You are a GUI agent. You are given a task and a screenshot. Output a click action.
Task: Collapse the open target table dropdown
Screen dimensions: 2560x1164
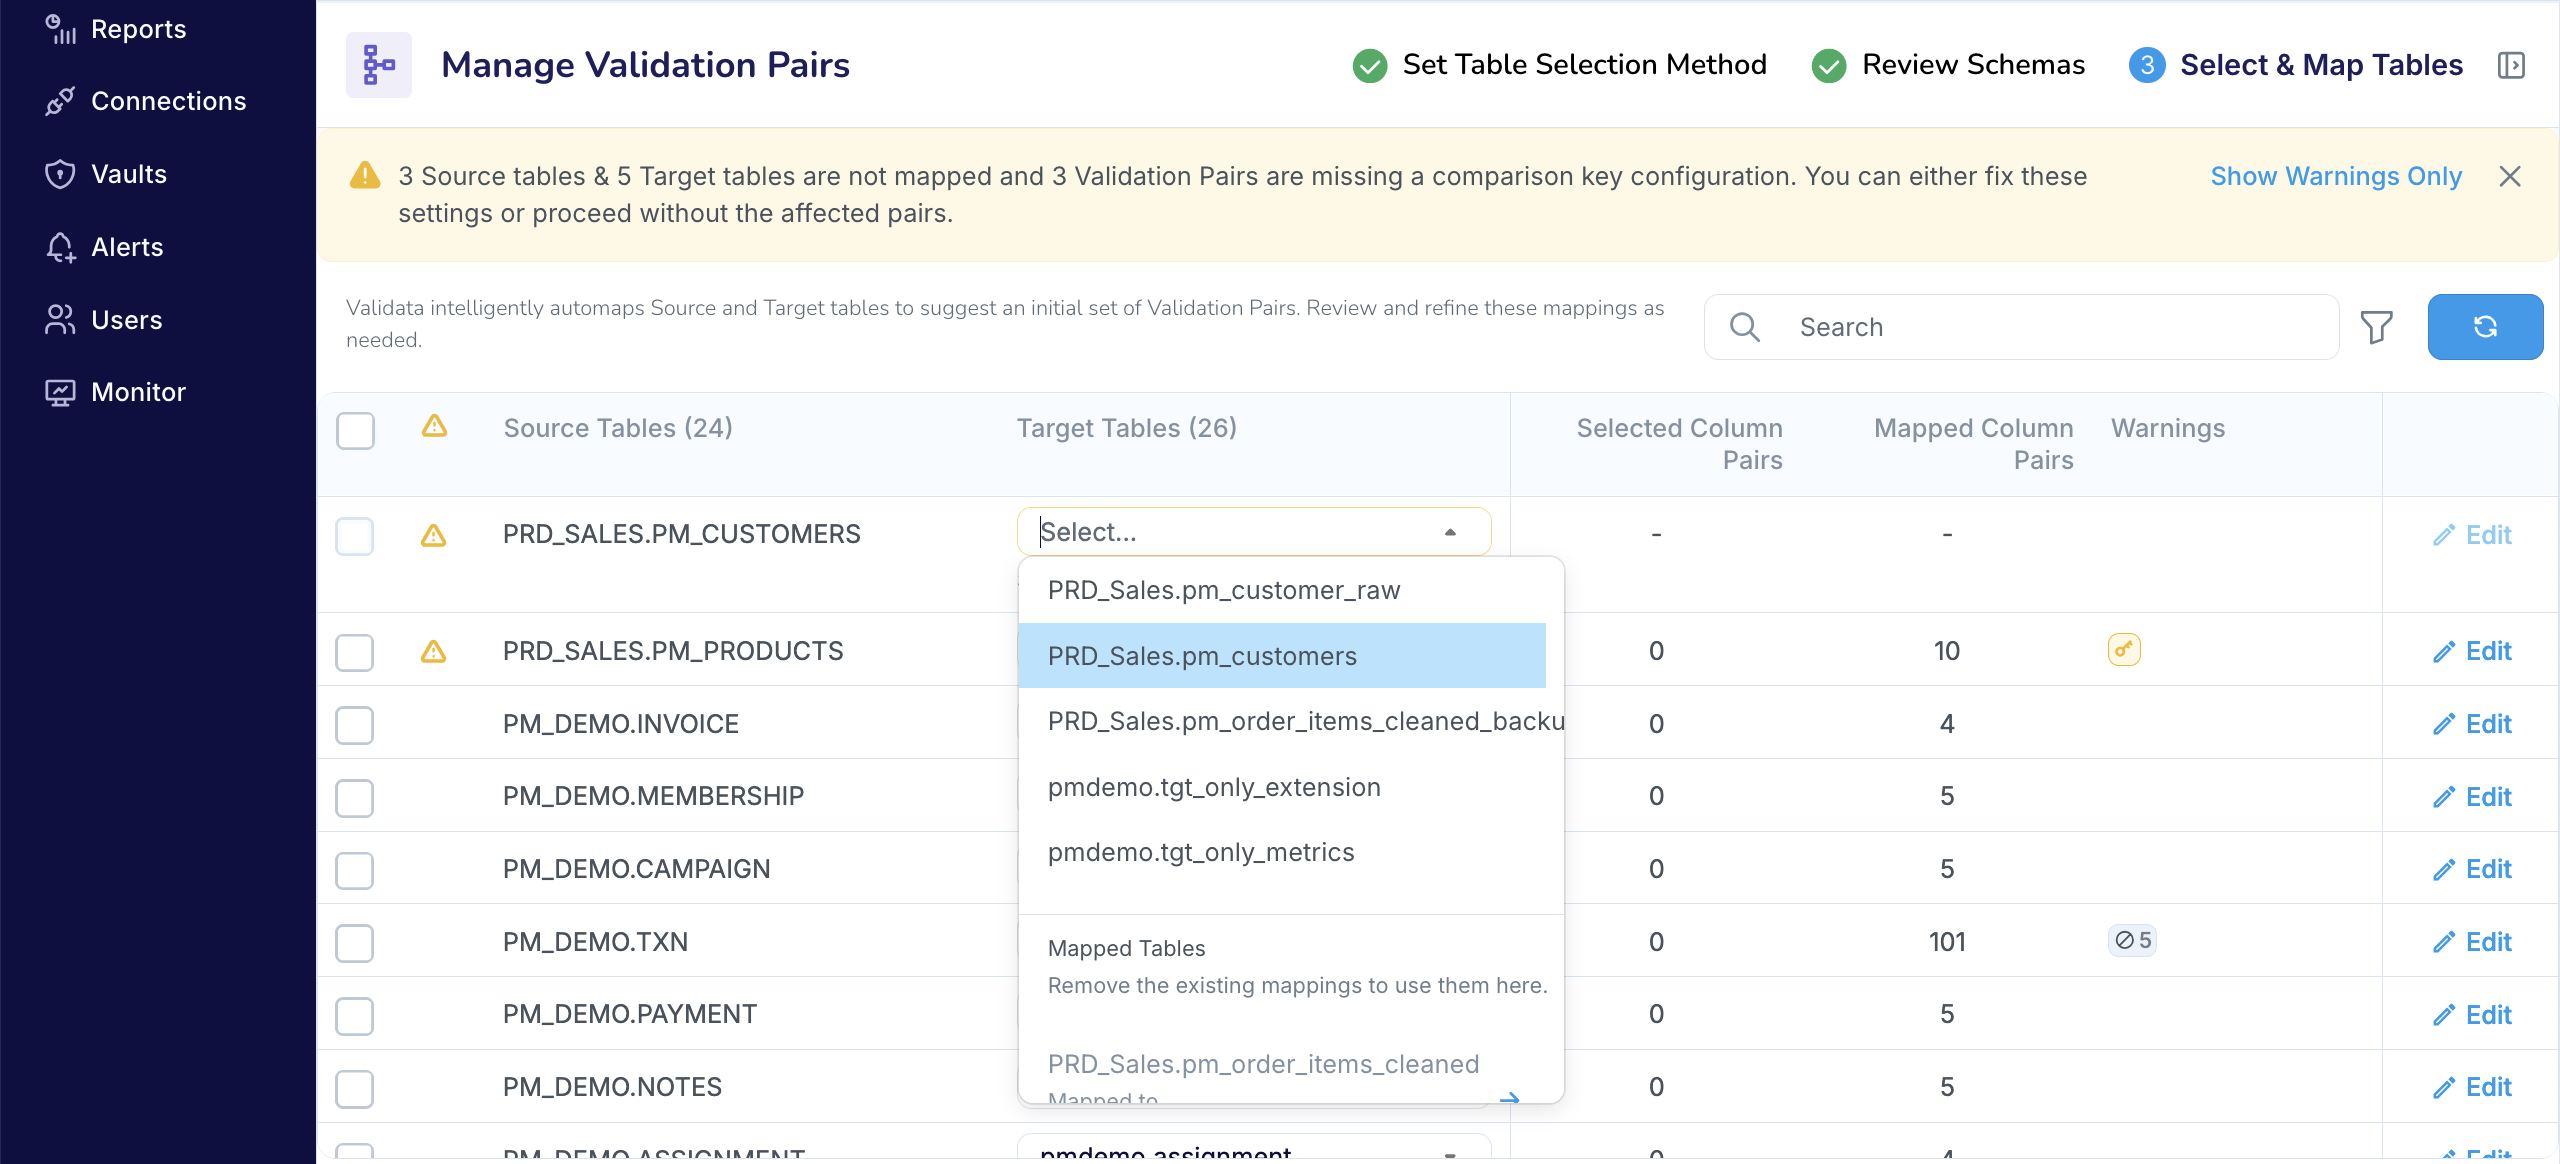1451,531
